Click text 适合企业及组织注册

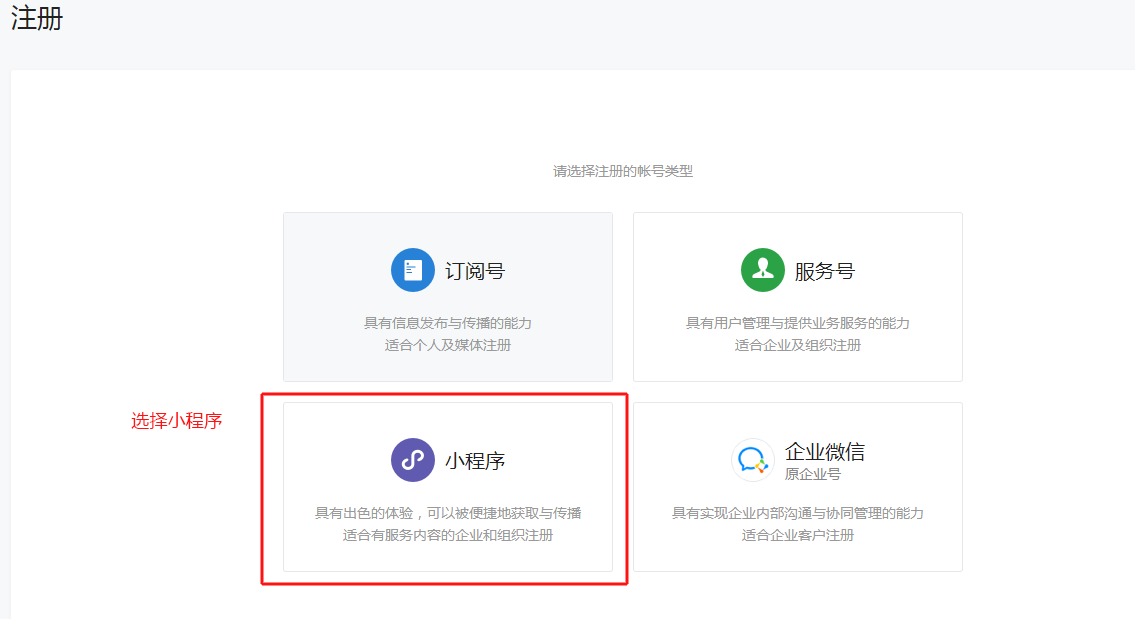pyautogui.click(x=798, y=345)
